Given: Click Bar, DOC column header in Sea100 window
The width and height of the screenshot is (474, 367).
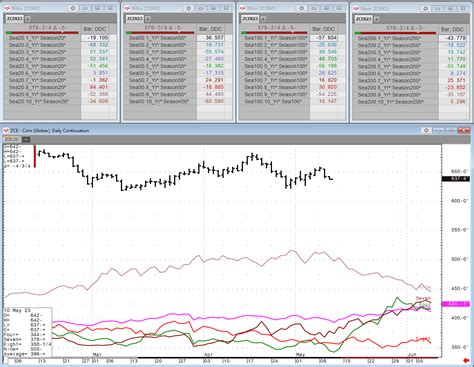Looking at the screenshot, I should 324,29.
